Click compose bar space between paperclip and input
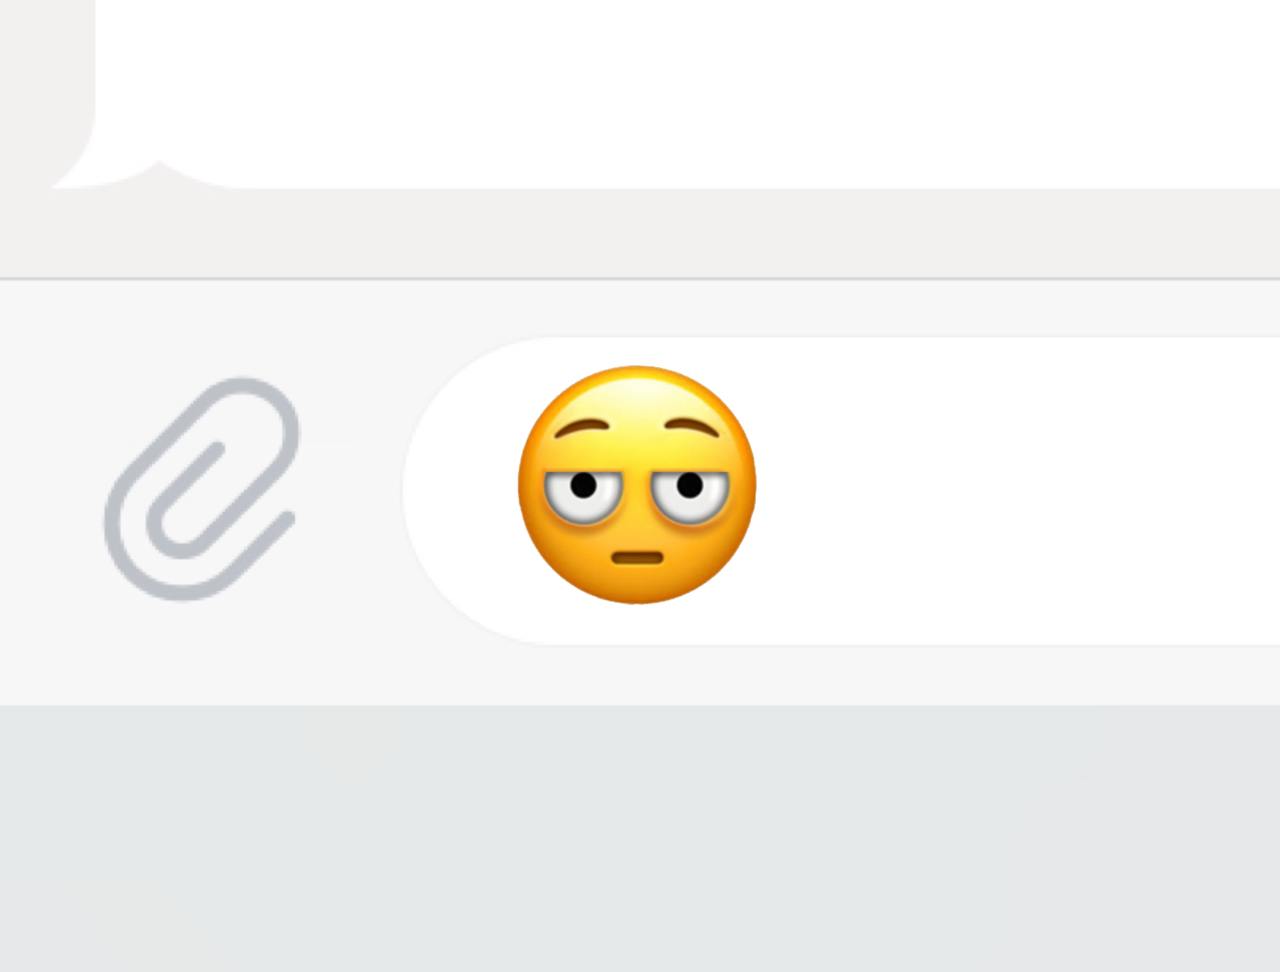 352,490
